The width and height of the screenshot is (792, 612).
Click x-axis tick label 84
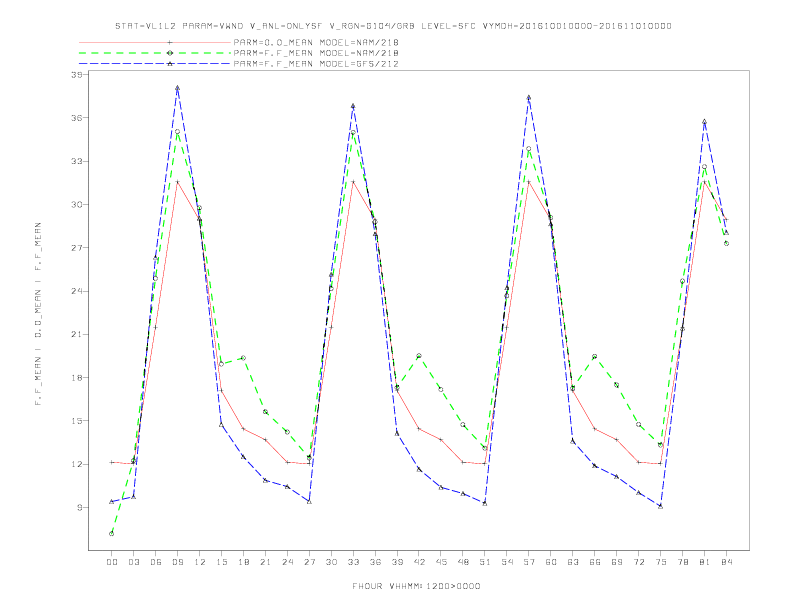726,562
